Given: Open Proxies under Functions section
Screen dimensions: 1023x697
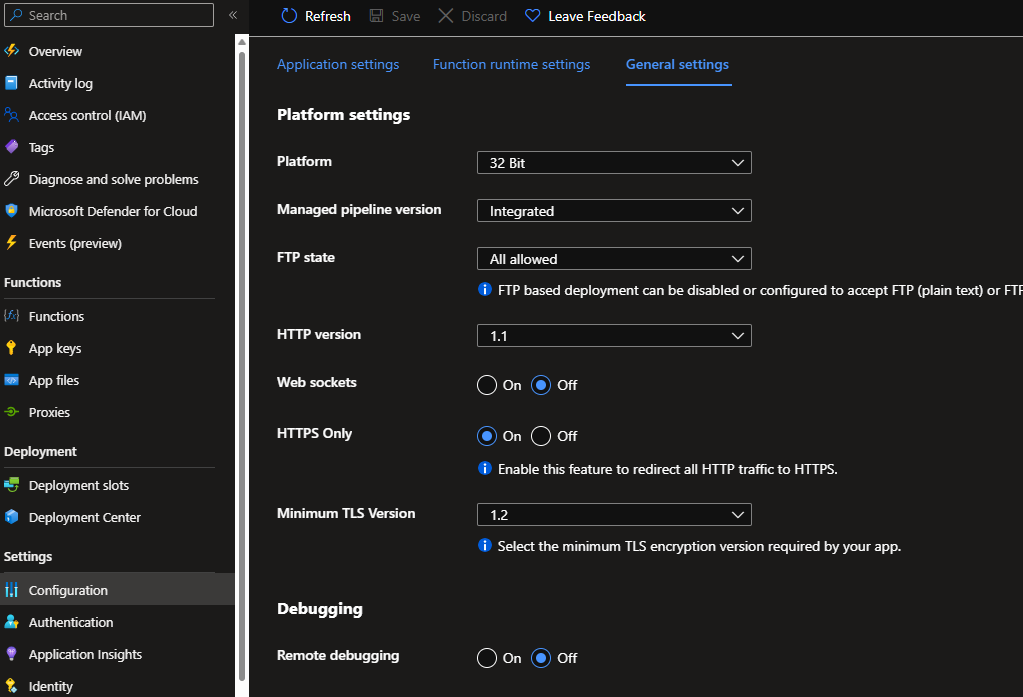Looking at the screenshot, I should coord(49,412).
